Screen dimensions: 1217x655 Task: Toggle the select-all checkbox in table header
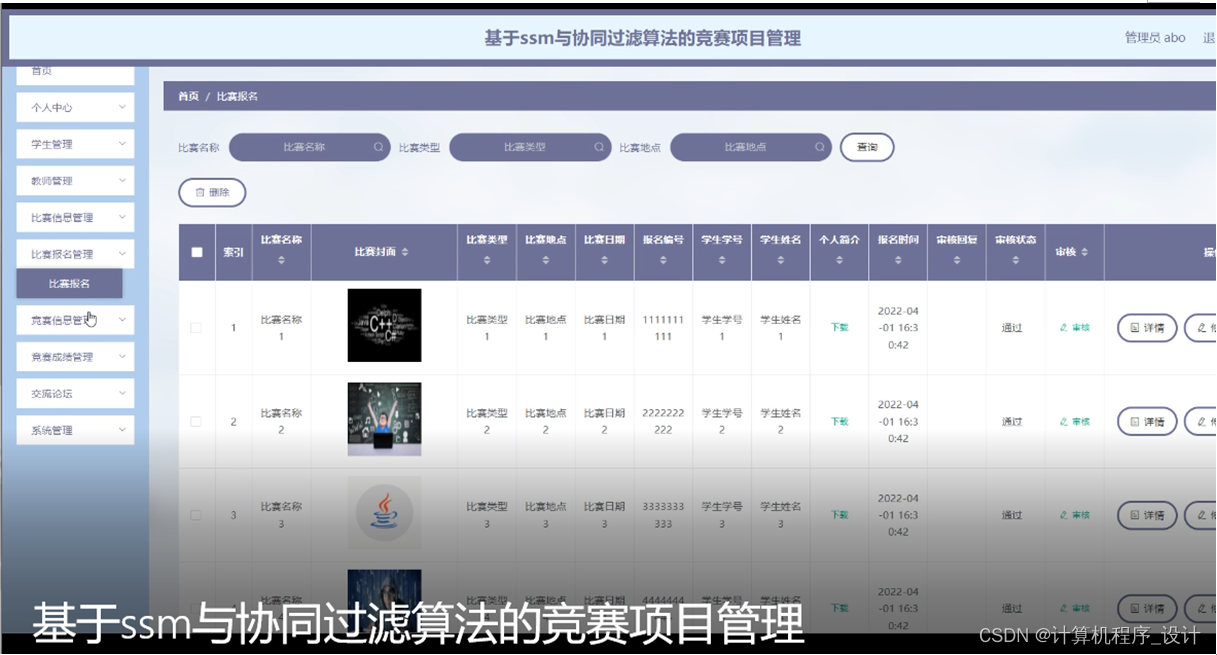coord(196,252)
